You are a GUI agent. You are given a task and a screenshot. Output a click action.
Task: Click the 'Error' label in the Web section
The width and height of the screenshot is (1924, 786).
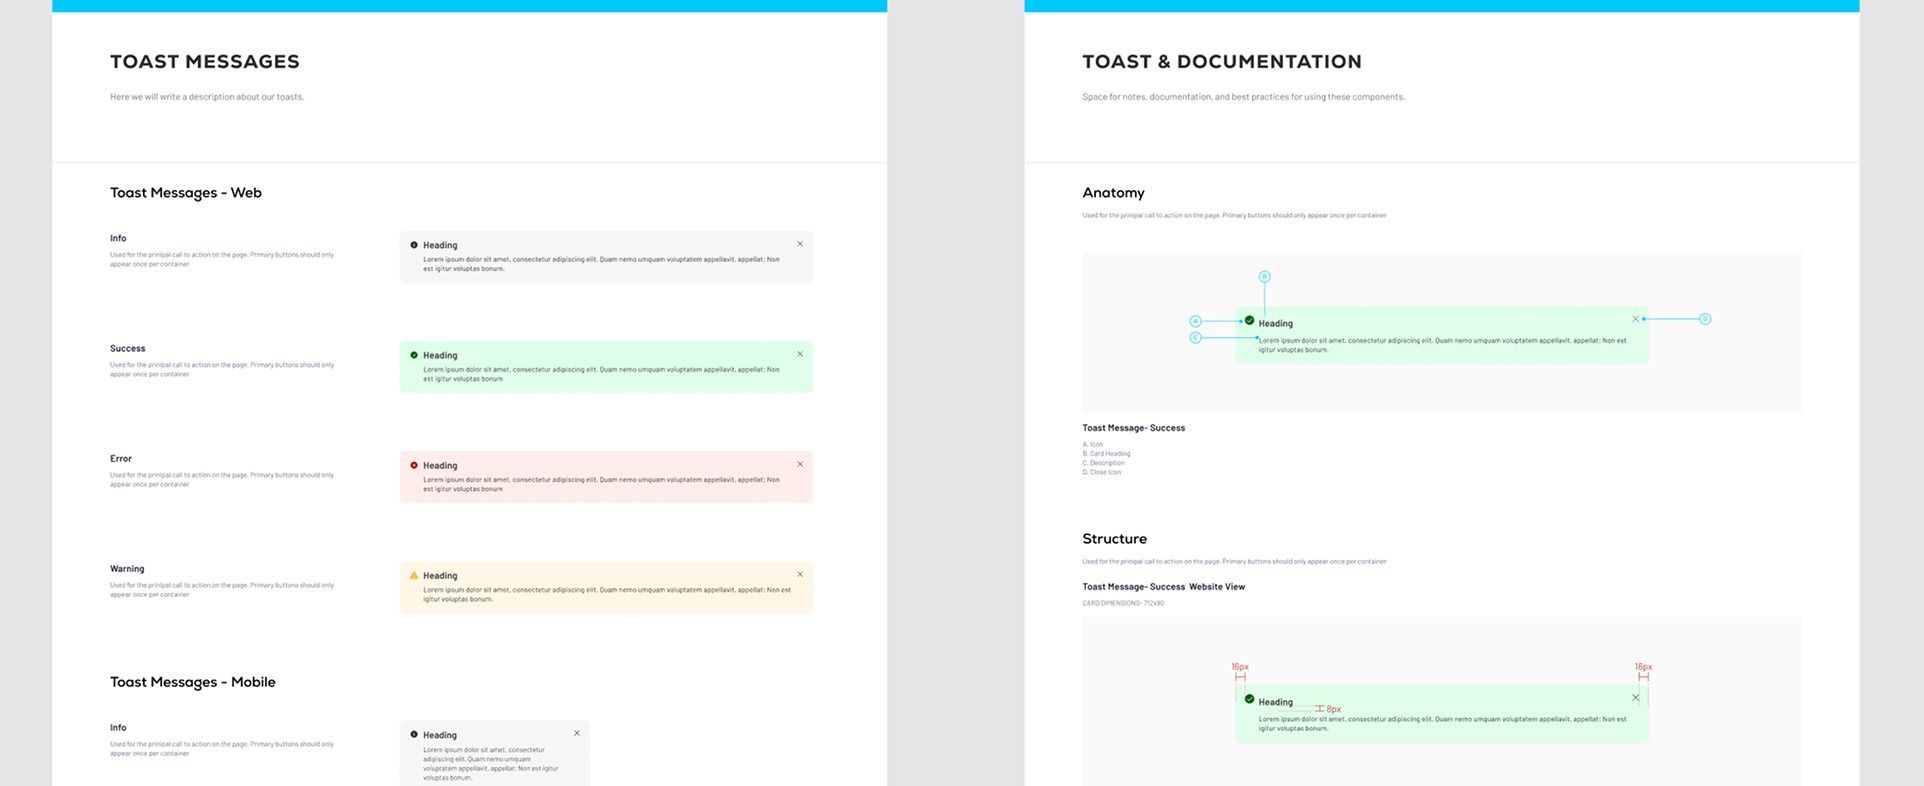121,458
